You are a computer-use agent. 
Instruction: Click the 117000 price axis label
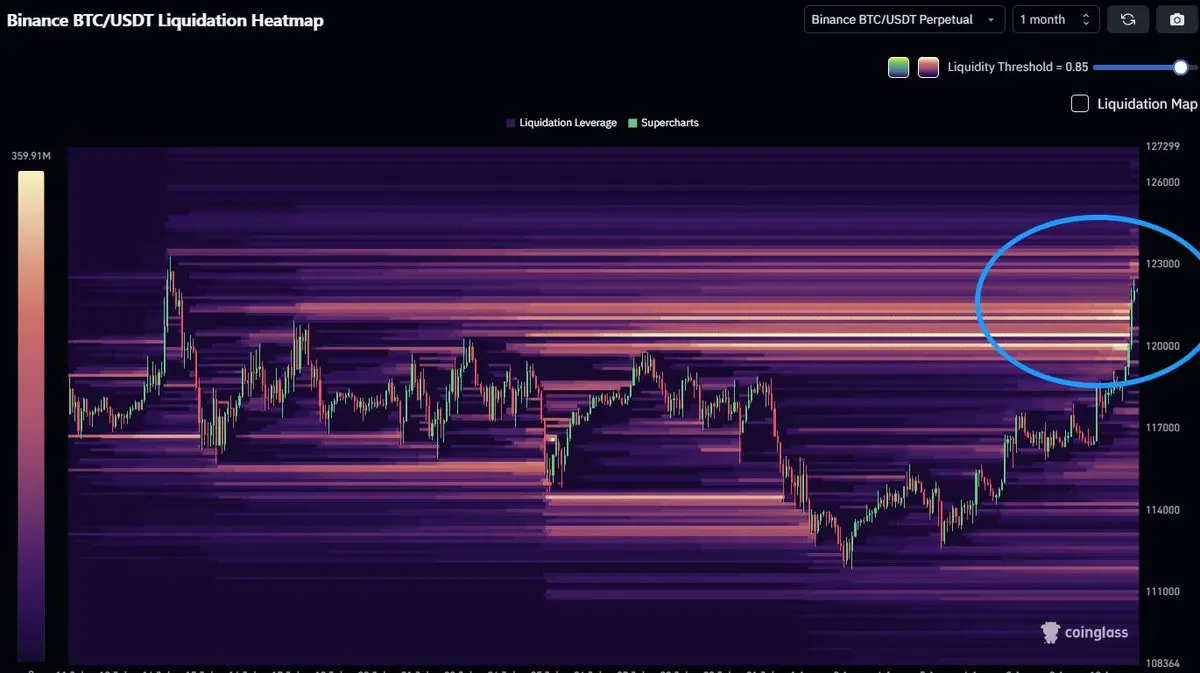(1163, 428)
